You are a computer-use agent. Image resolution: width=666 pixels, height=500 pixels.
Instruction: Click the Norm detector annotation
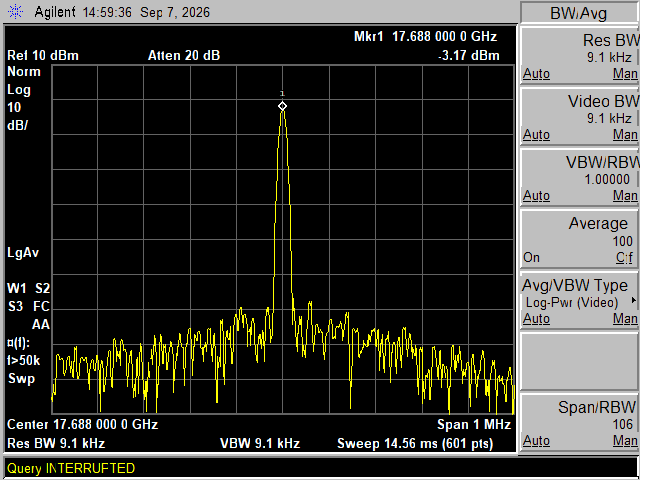click(24, 71)
